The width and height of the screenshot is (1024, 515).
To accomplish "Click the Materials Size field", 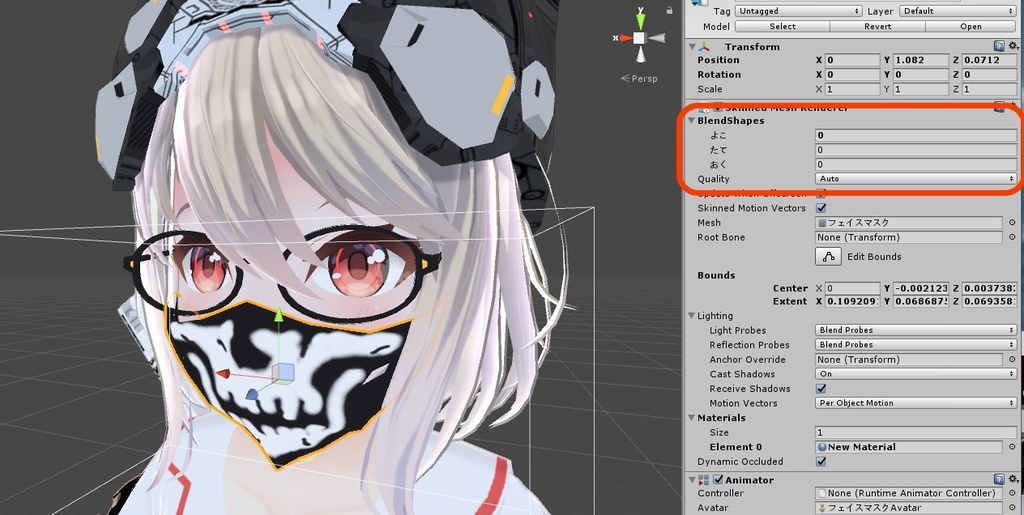I will click(916, 433).
